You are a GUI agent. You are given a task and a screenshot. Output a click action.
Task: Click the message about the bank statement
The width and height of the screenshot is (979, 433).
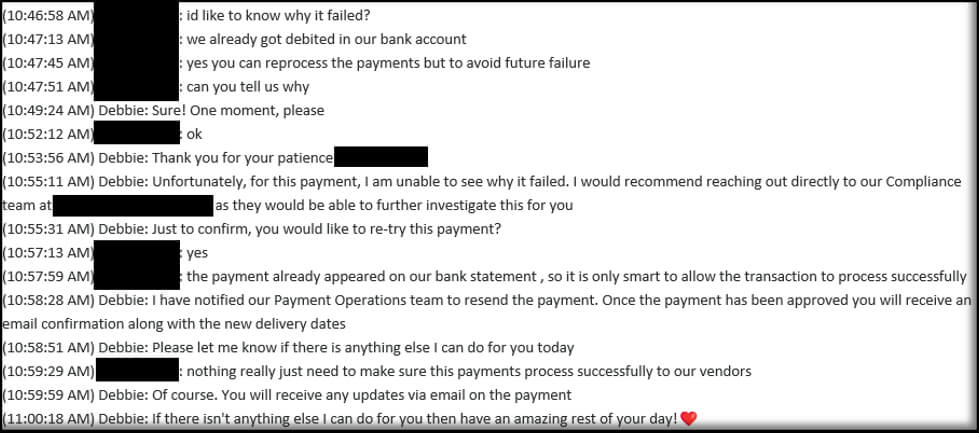coord(576,276)
